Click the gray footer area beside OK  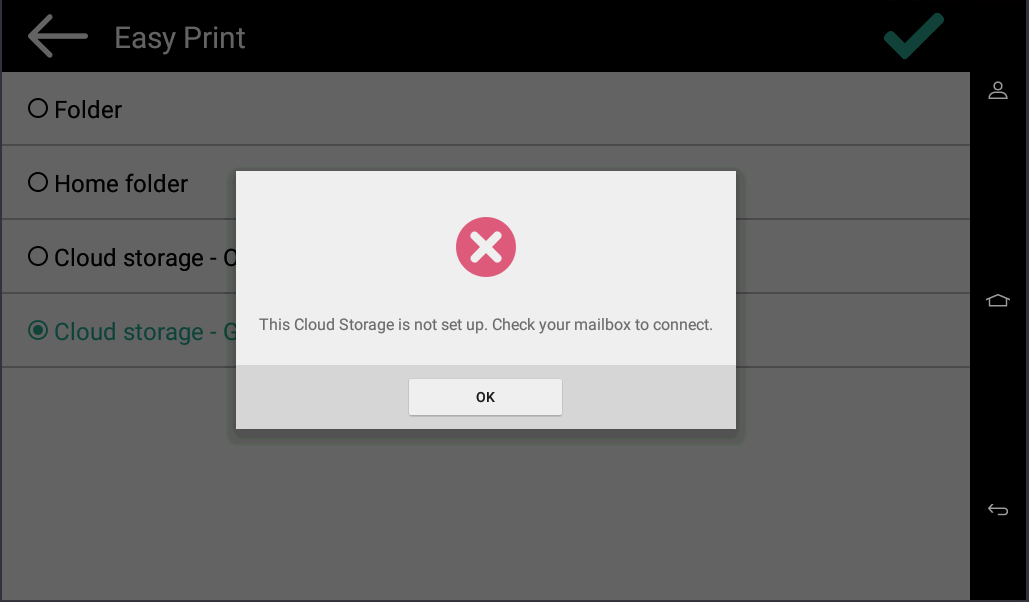[648, 397]
